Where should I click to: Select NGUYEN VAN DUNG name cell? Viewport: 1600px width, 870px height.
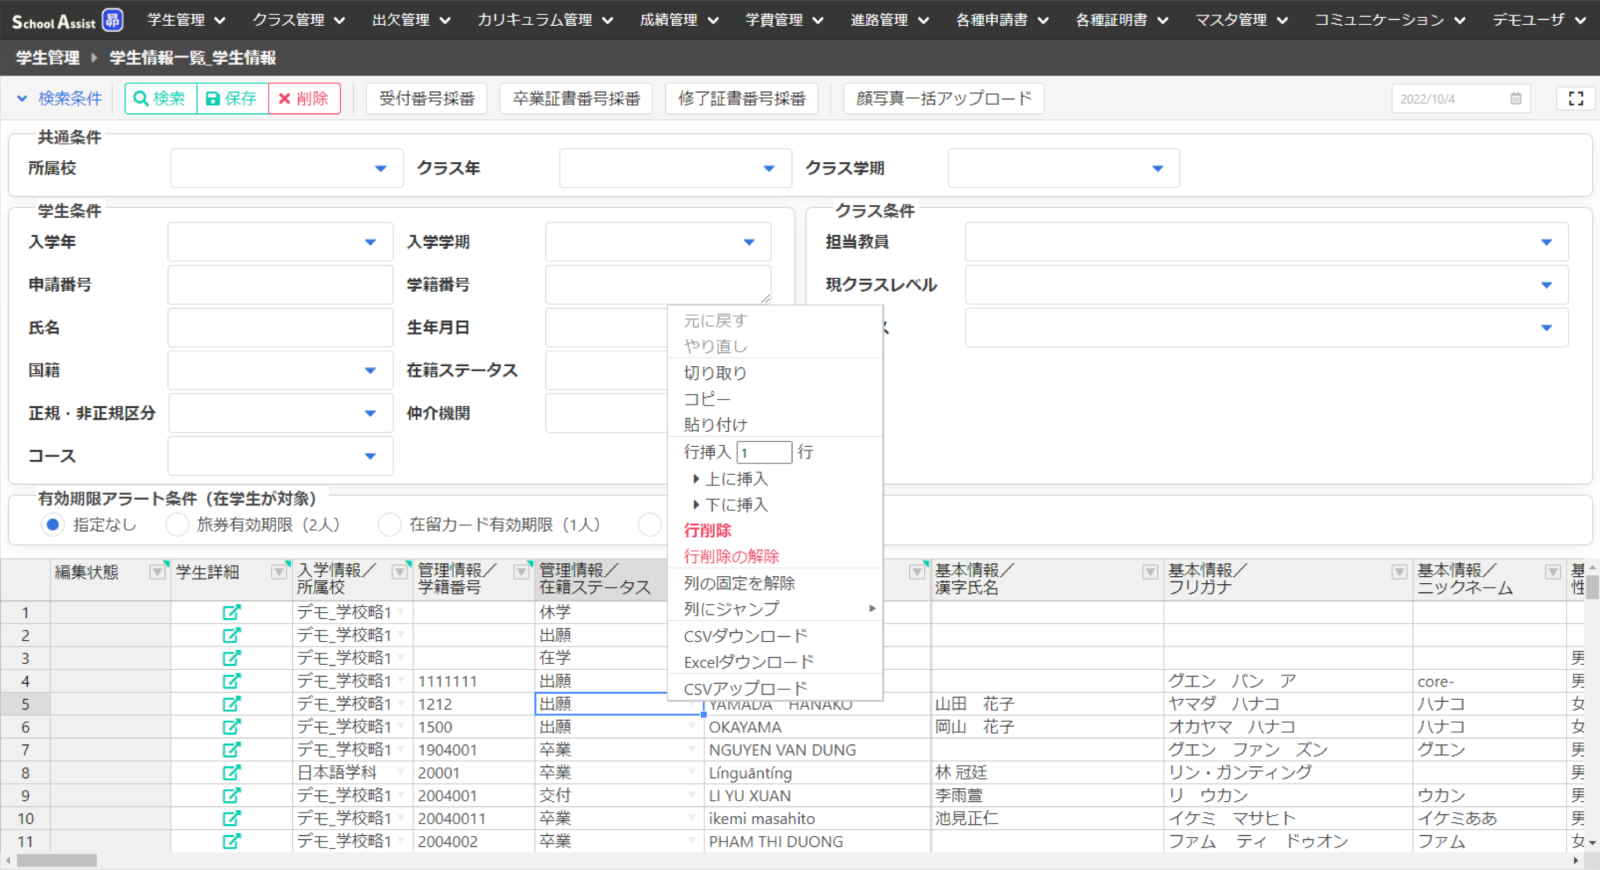[817, 750]
